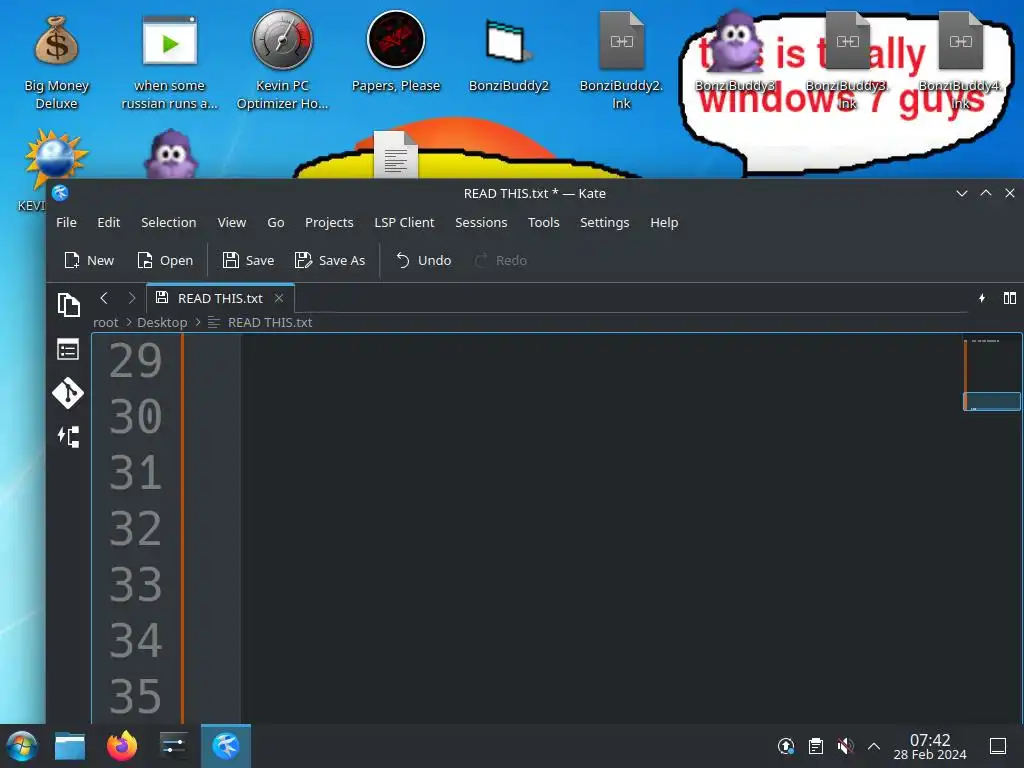Open the Documents sidebar panel icon
Viewport: 1024px width, 768px height.
(x=69, y=305)
